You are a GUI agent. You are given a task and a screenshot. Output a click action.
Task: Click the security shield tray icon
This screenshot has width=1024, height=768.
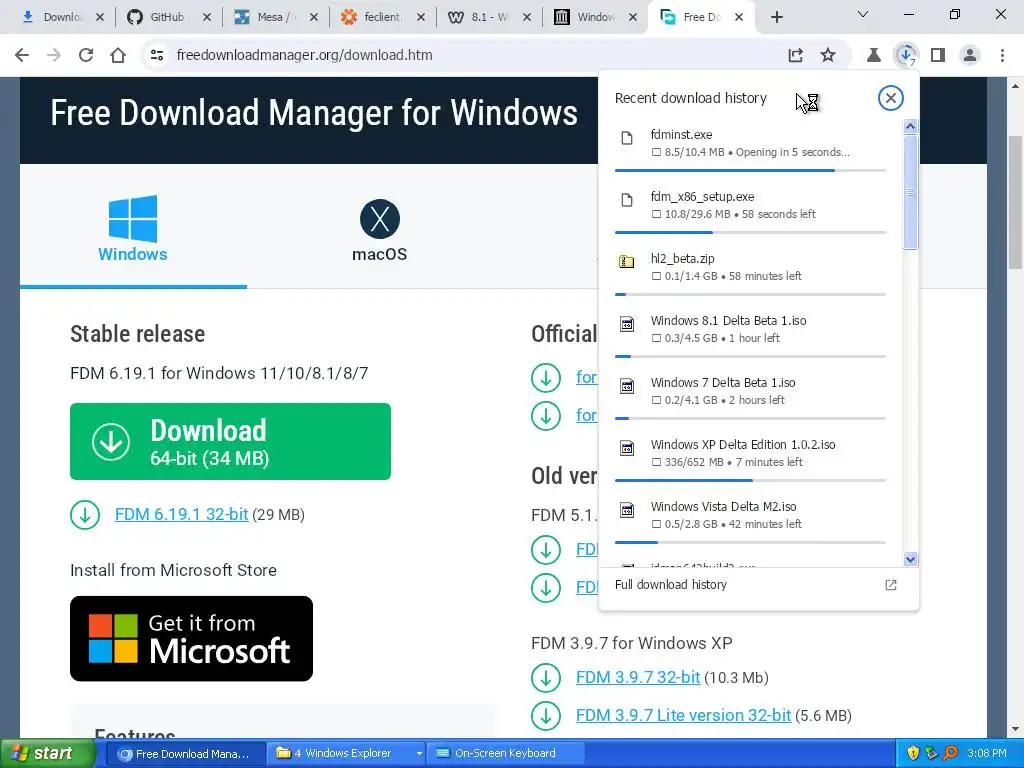[913, 754]
